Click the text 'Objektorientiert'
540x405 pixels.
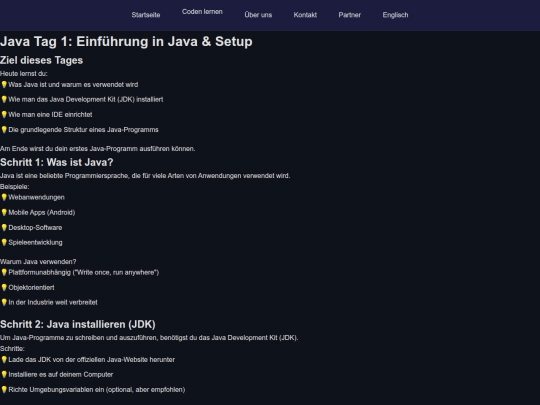[x=31, y=288]
